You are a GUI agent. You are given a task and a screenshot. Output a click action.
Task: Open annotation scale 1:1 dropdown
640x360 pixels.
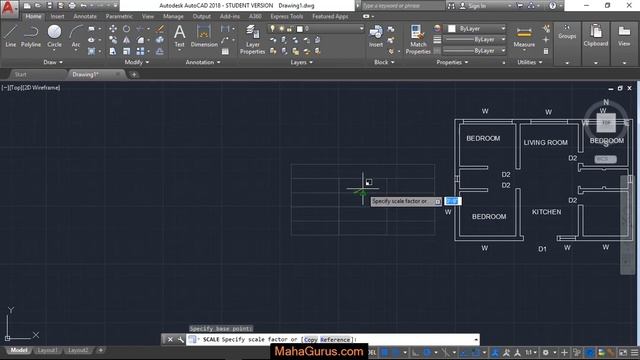tap(531, 352)
